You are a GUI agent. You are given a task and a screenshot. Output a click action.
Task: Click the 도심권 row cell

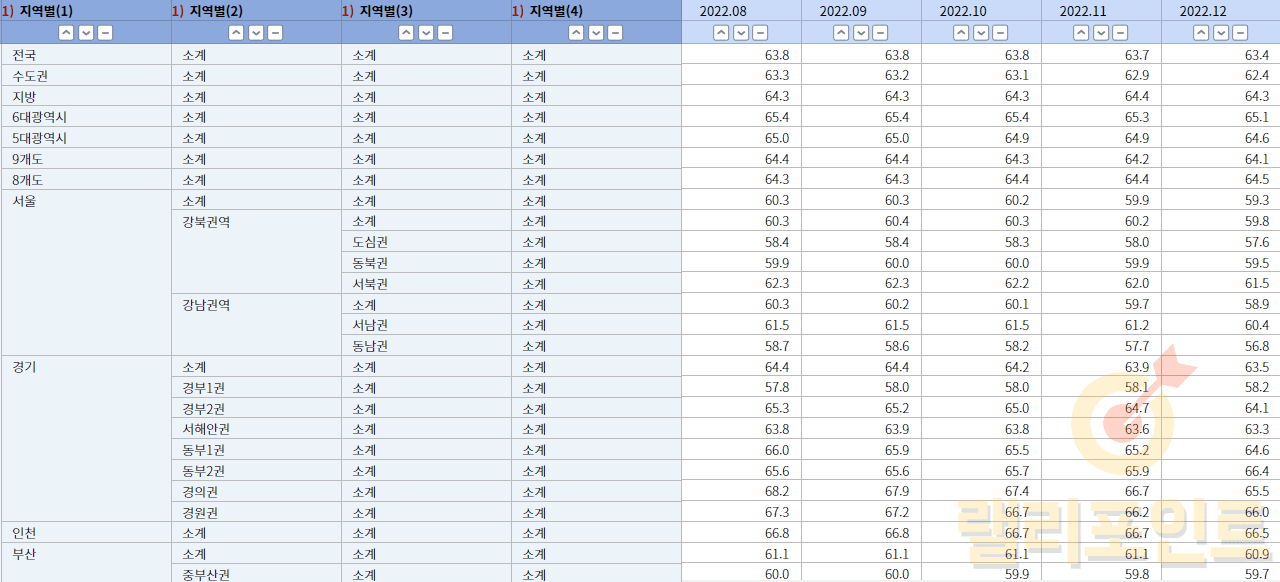[x=370, y=242]
